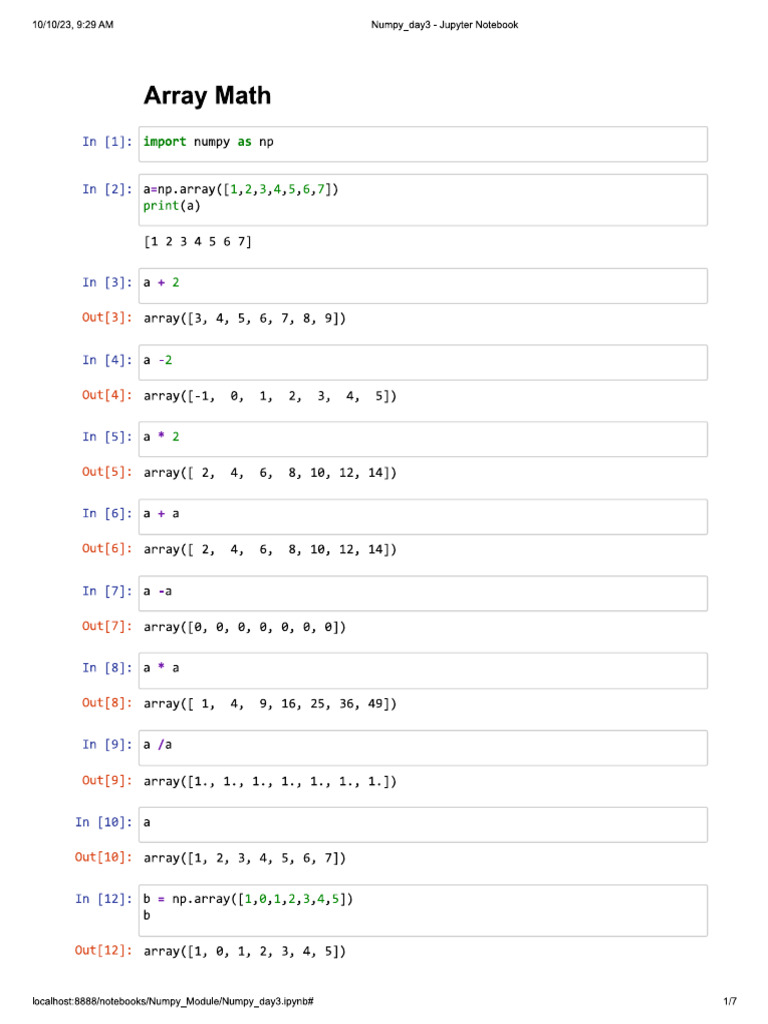
Task: Select the 'a -2' code cell
Action: tap(423, 362)
